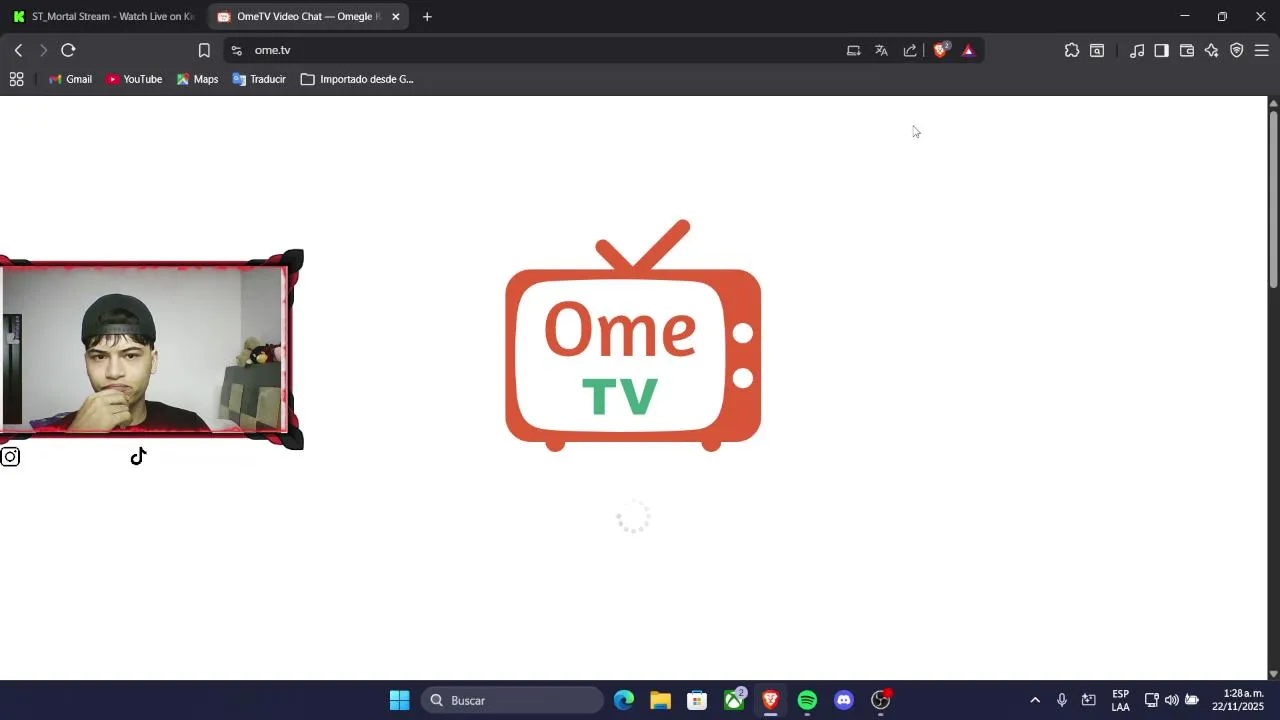1280x720 pixels.
Task: Open the browser hamburger menu
Action: pos(1262,50)
